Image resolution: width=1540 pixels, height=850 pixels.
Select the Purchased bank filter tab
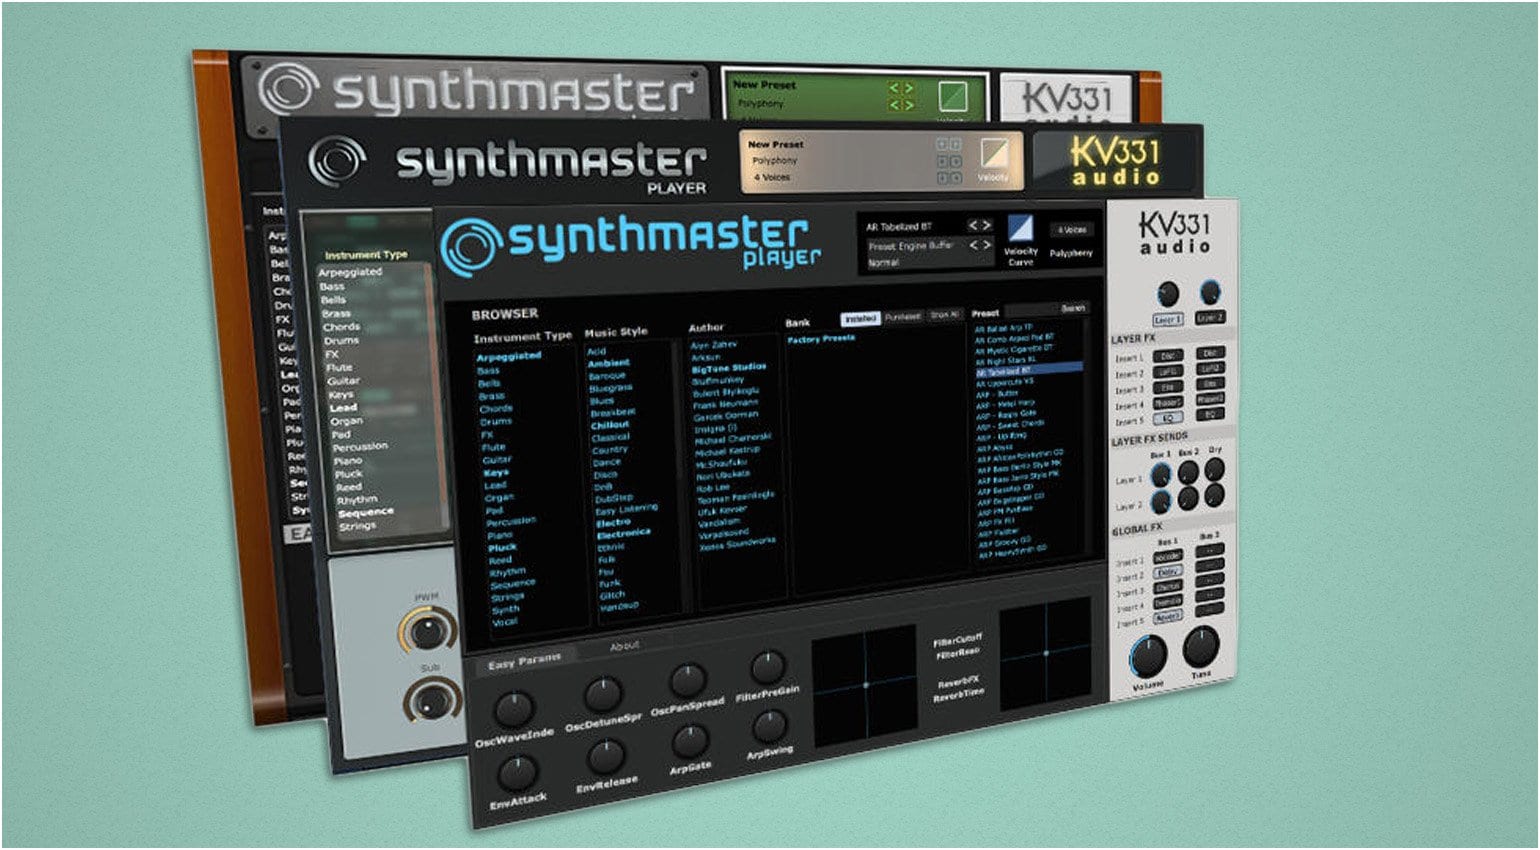click(x=903, y=316)
